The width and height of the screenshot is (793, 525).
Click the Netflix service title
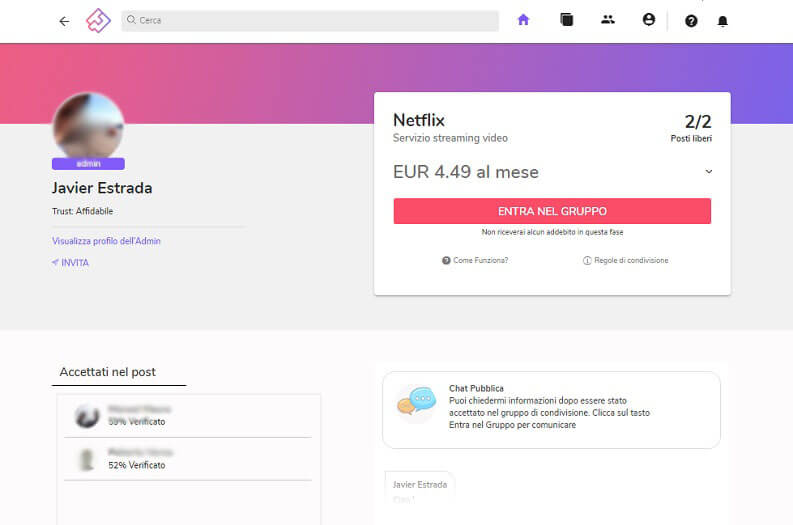click(x=419, y=120)
